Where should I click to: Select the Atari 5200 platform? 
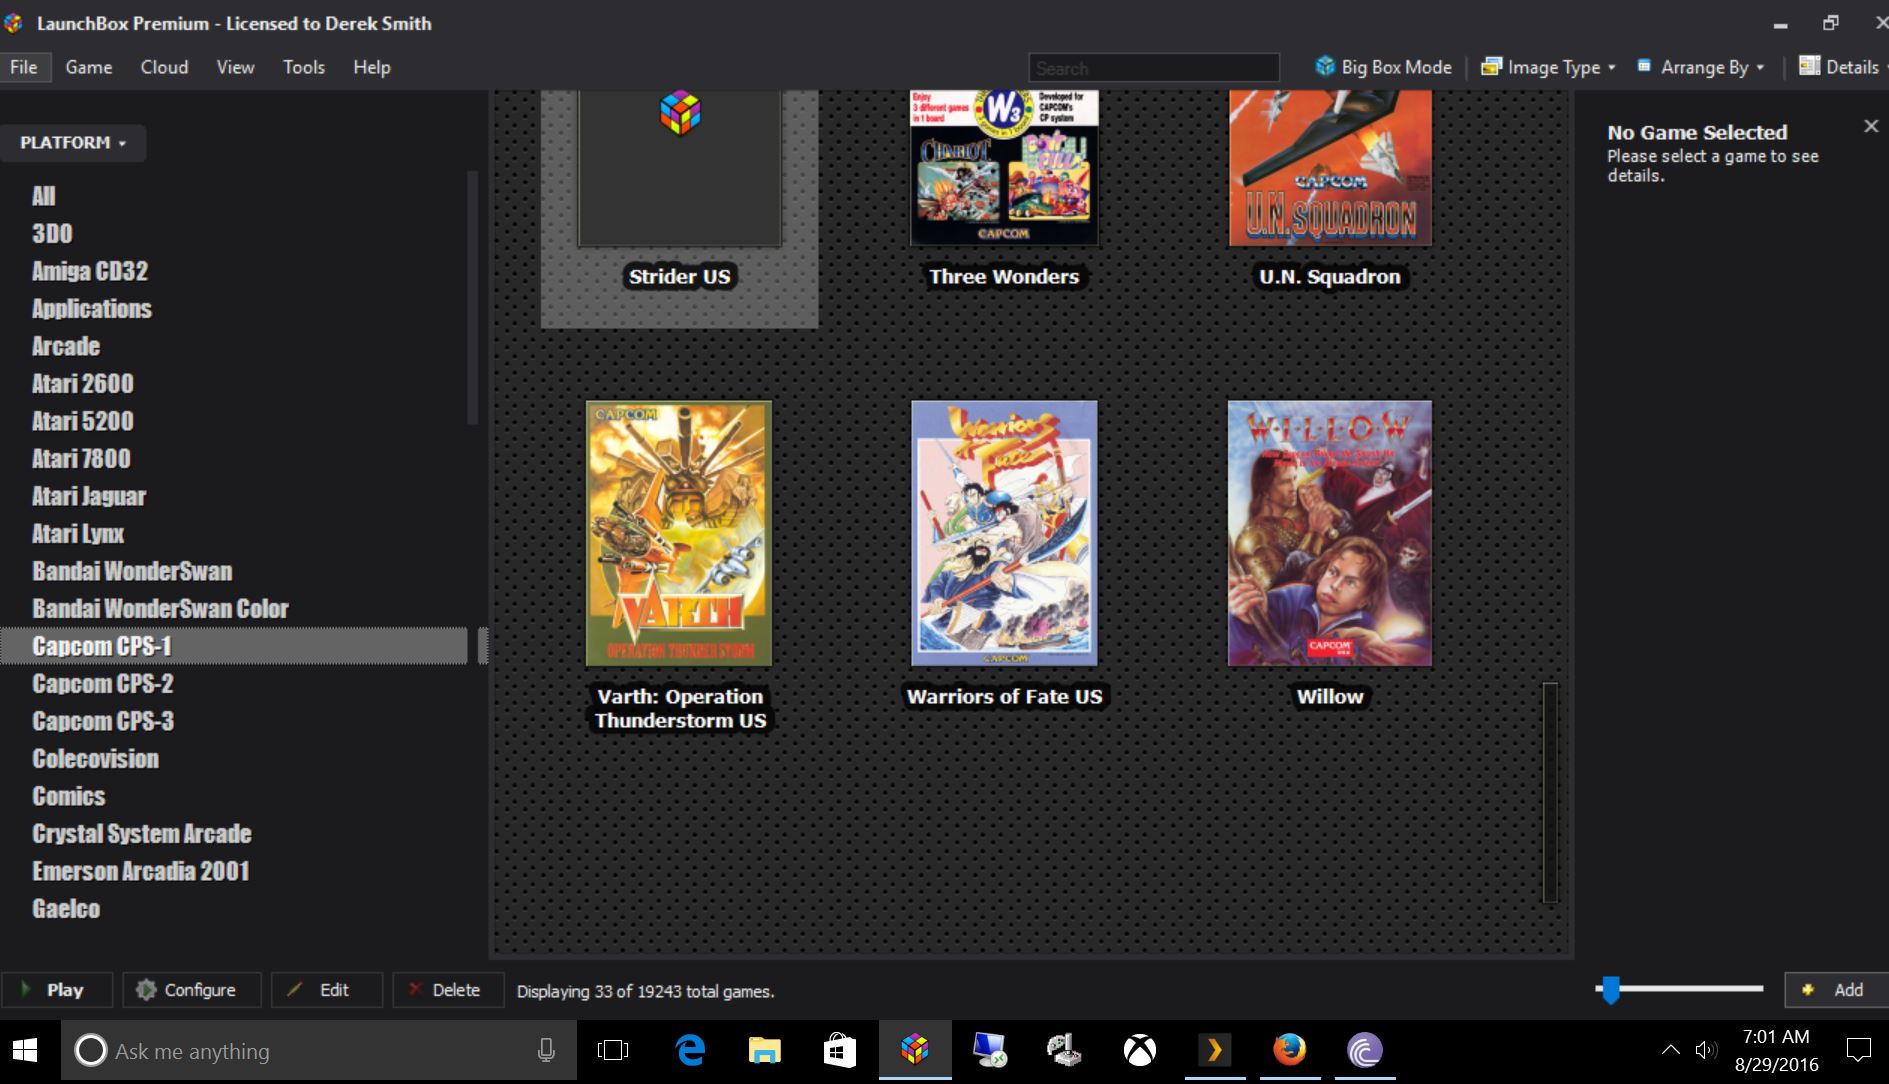(x=83, y=421)
